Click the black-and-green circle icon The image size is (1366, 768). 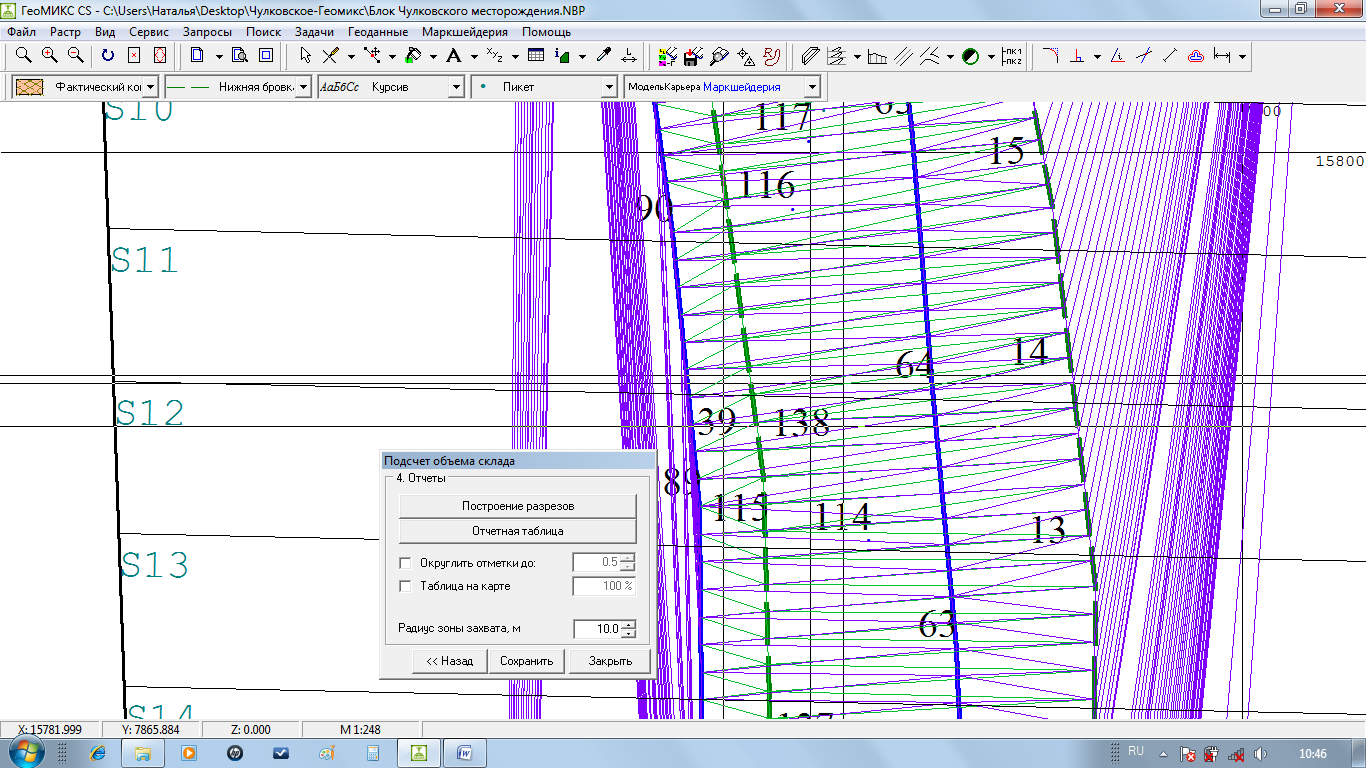[x=970, y=56]
